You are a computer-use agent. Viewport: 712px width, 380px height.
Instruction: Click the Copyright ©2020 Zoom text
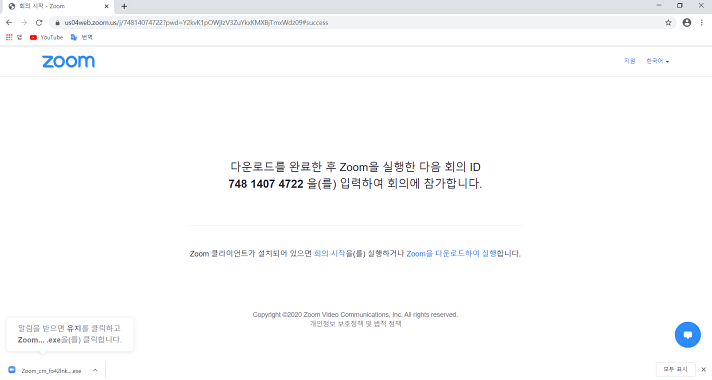click(355, 315)
